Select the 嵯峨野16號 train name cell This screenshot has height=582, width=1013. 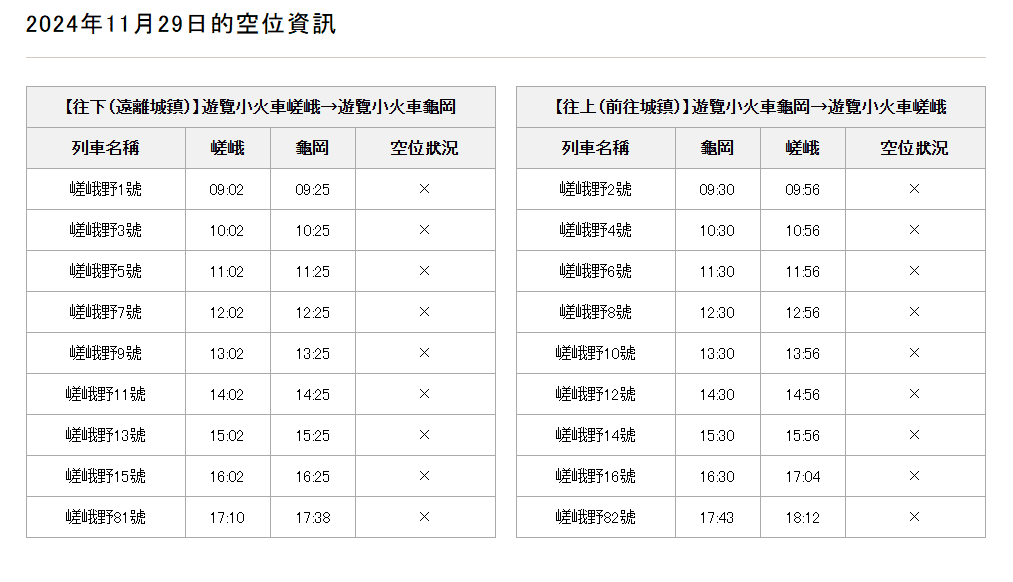[x=595, y=476]
